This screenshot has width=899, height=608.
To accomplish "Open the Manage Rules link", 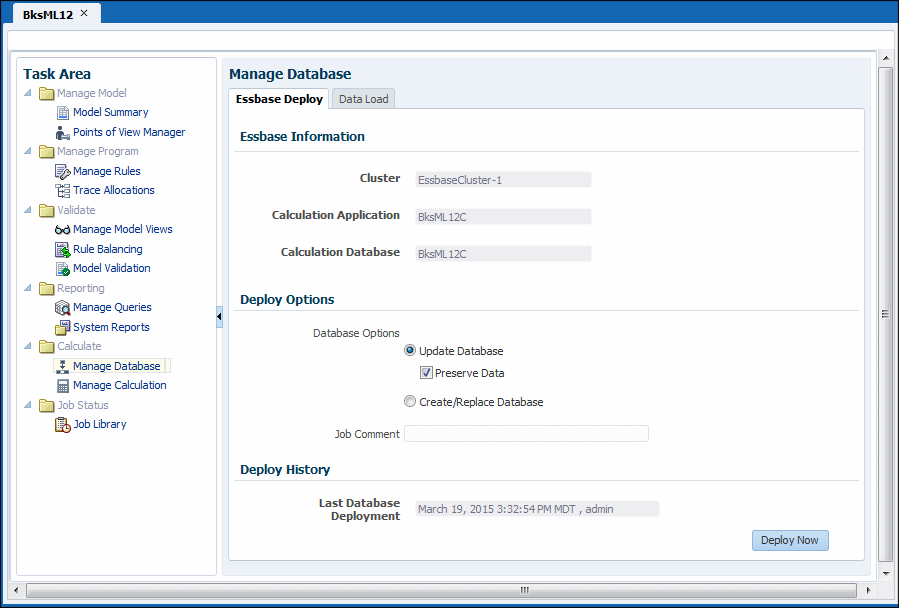I will 107,171.
